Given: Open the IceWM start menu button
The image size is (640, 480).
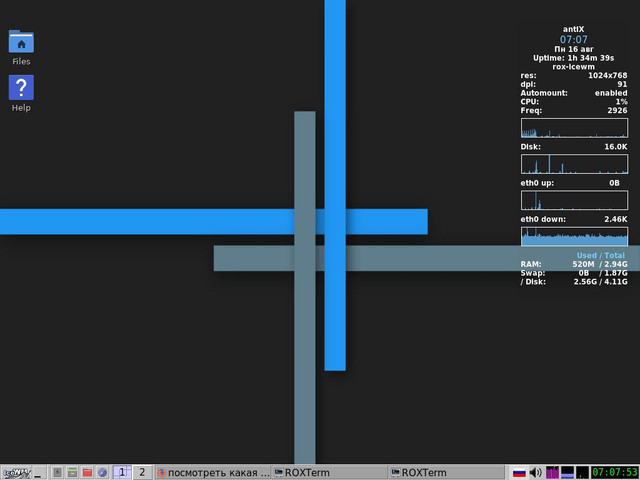Looking at the screenshot, I should click(16, 473).
